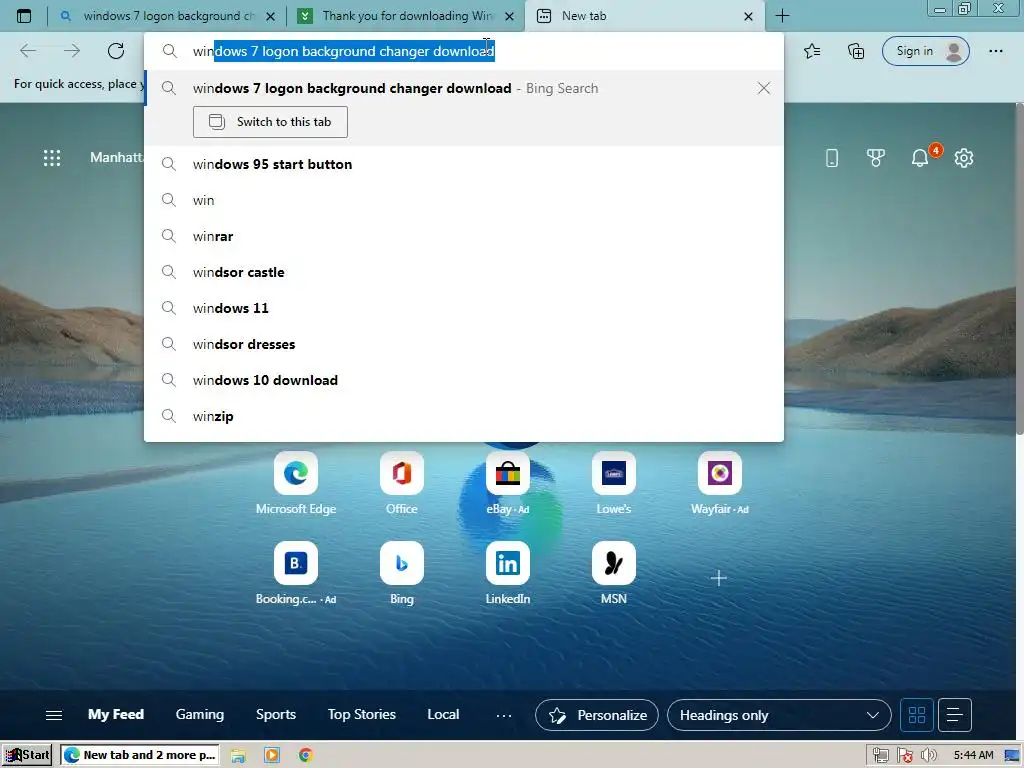Click the page vertical scrollbar
1024x768 pixels.
pos(1019,269)
